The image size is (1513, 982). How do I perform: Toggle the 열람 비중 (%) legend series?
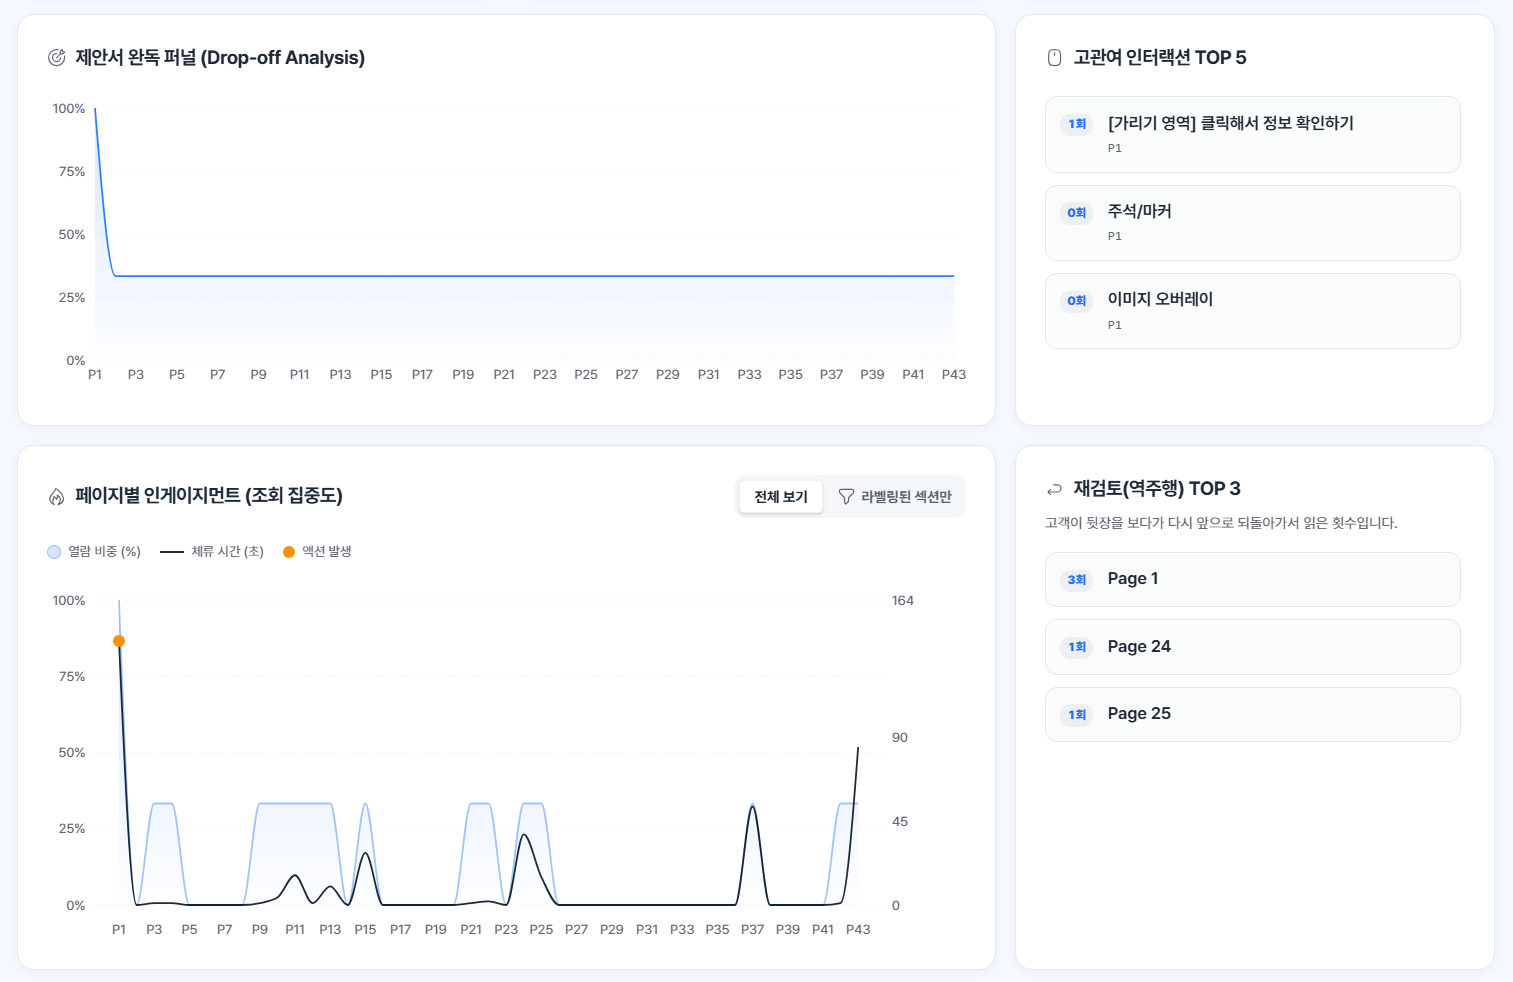(94, 552)
